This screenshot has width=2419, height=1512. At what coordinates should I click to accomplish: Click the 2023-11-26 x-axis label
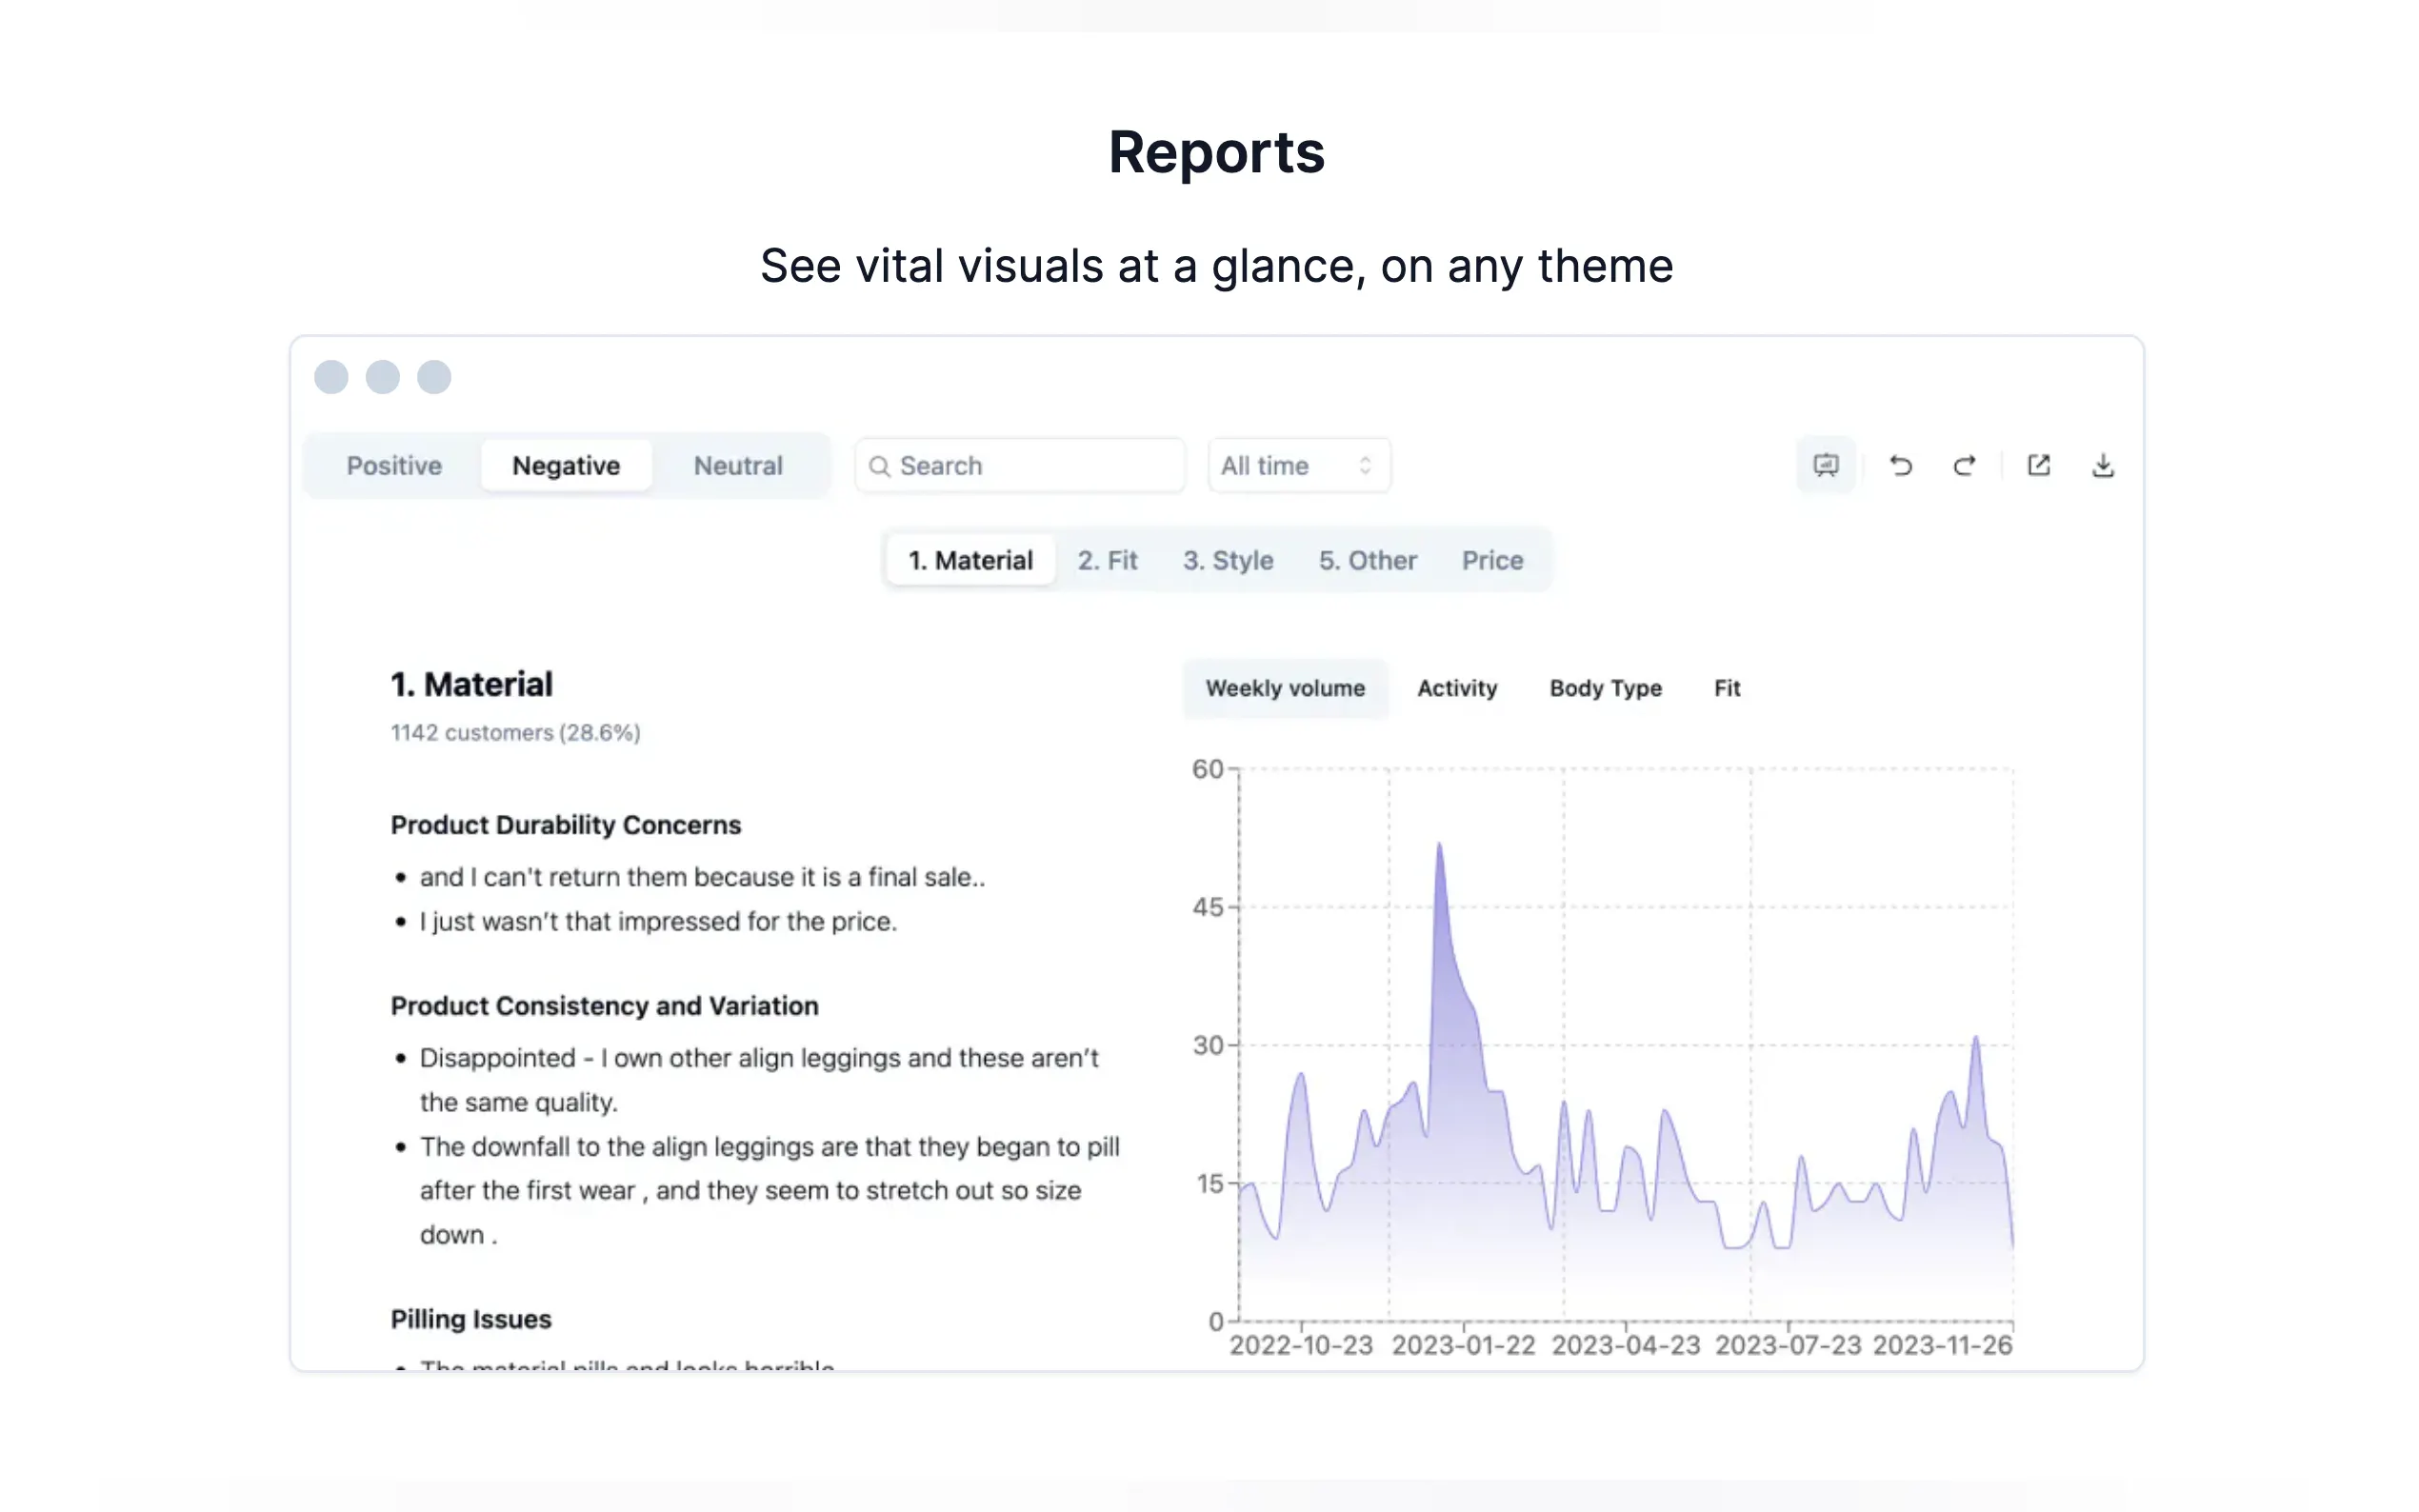click(x=1942, y=1345)
